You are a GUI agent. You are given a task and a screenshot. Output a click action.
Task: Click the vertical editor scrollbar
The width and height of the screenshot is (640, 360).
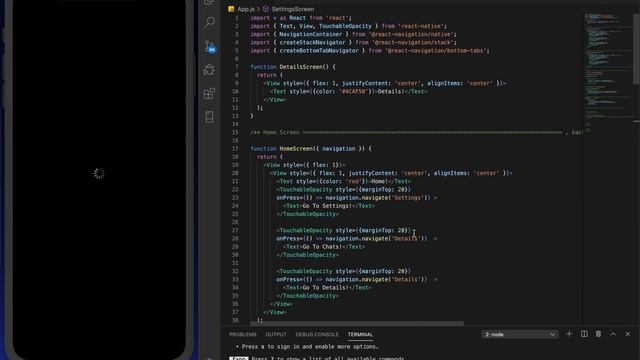click(636, 49)
